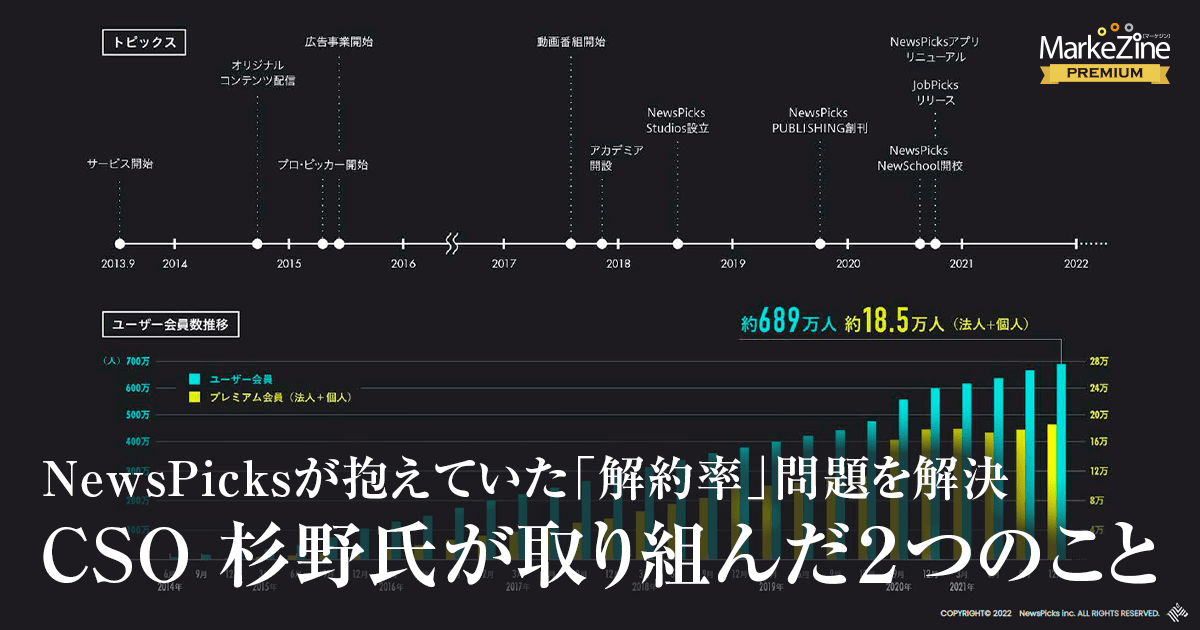Click the MarkeZine Premium logo
Viewport: 1200px width, 630px height.
pos(1104,53)
